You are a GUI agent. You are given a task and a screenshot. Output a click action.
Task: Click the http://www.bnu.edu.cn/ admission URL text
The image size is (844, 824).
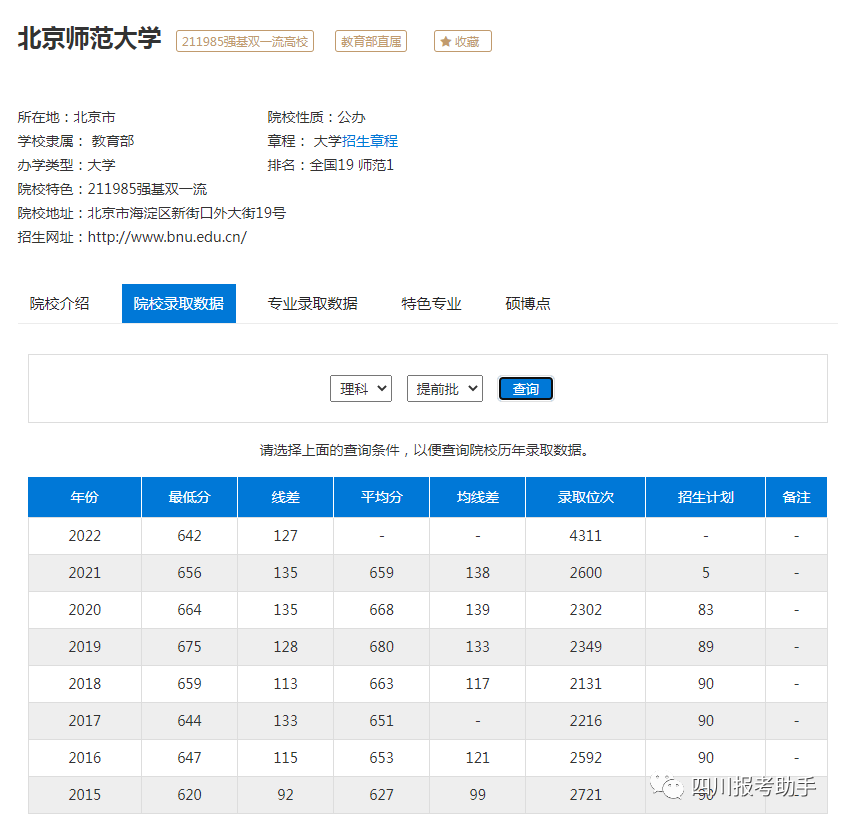167,237
